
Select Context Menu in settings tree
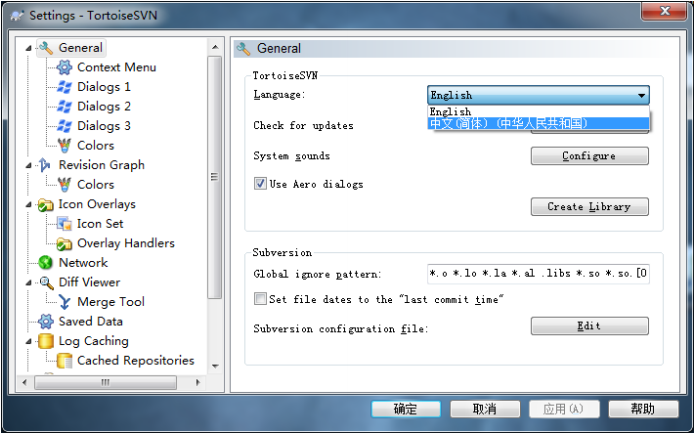[117, 67]
